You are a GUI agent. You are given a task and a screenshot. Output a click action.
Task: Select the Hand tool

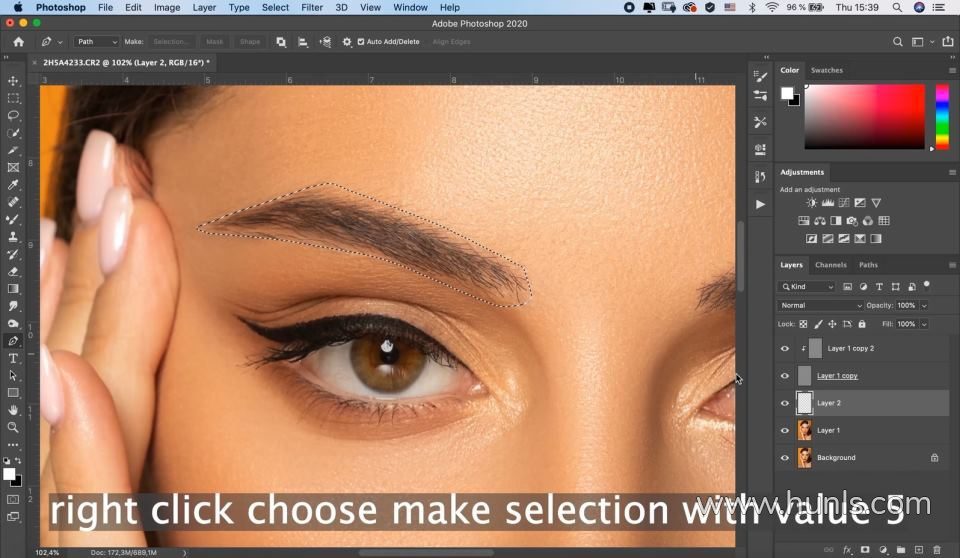[x=13, y=410]
